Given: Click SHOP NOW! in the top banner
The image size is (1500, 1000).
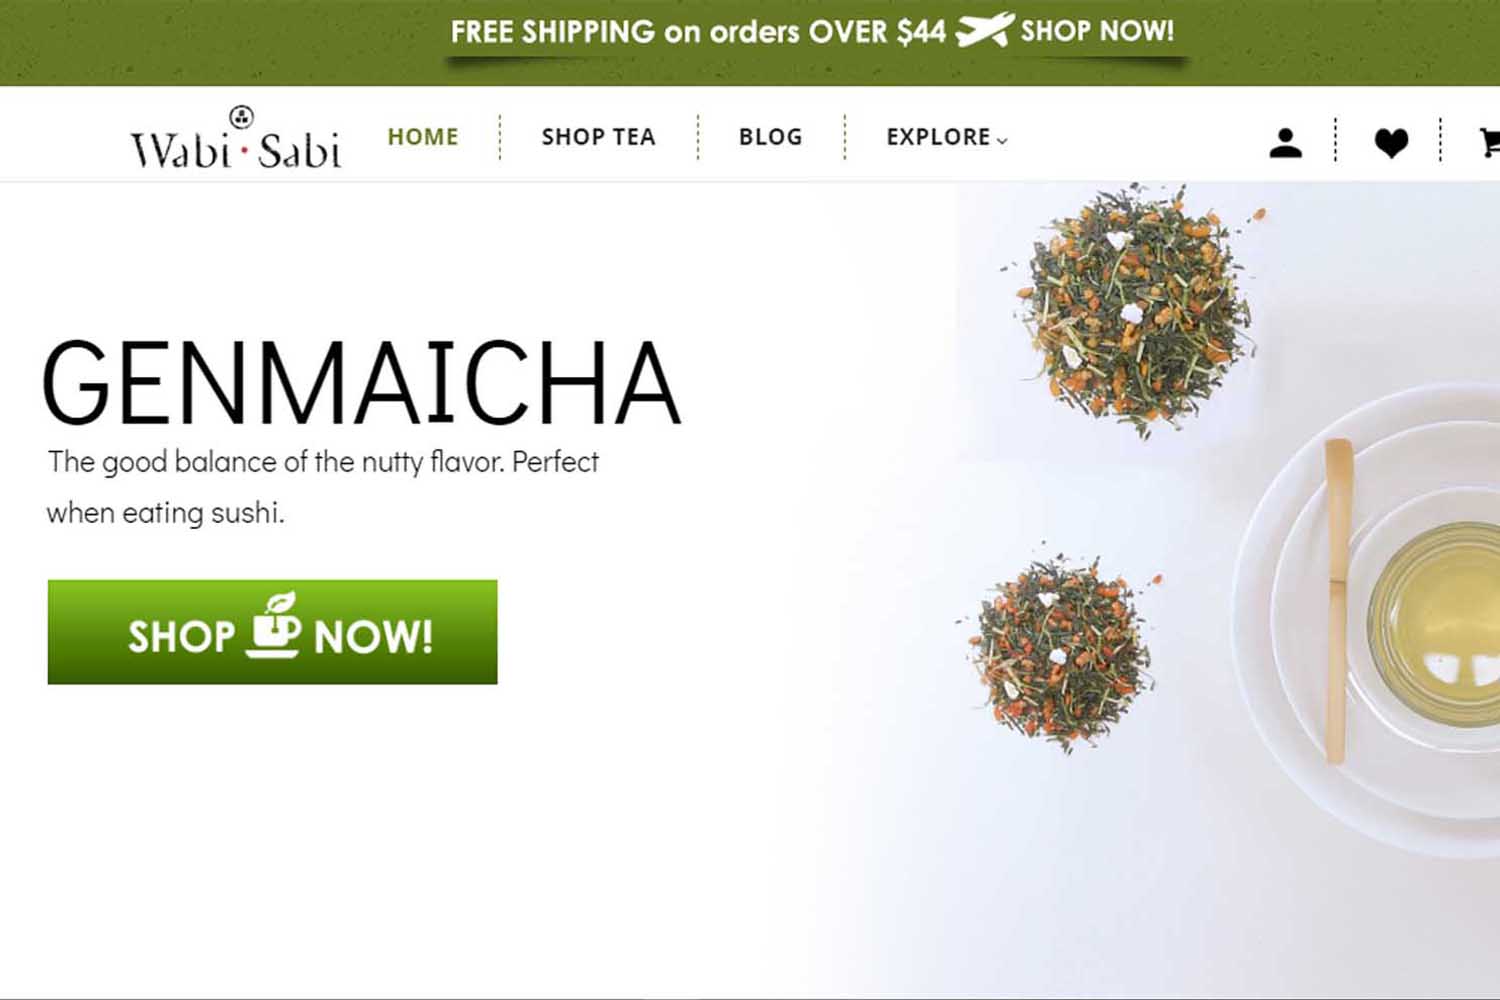Looking at the screenshot, I should (1097, 31).
